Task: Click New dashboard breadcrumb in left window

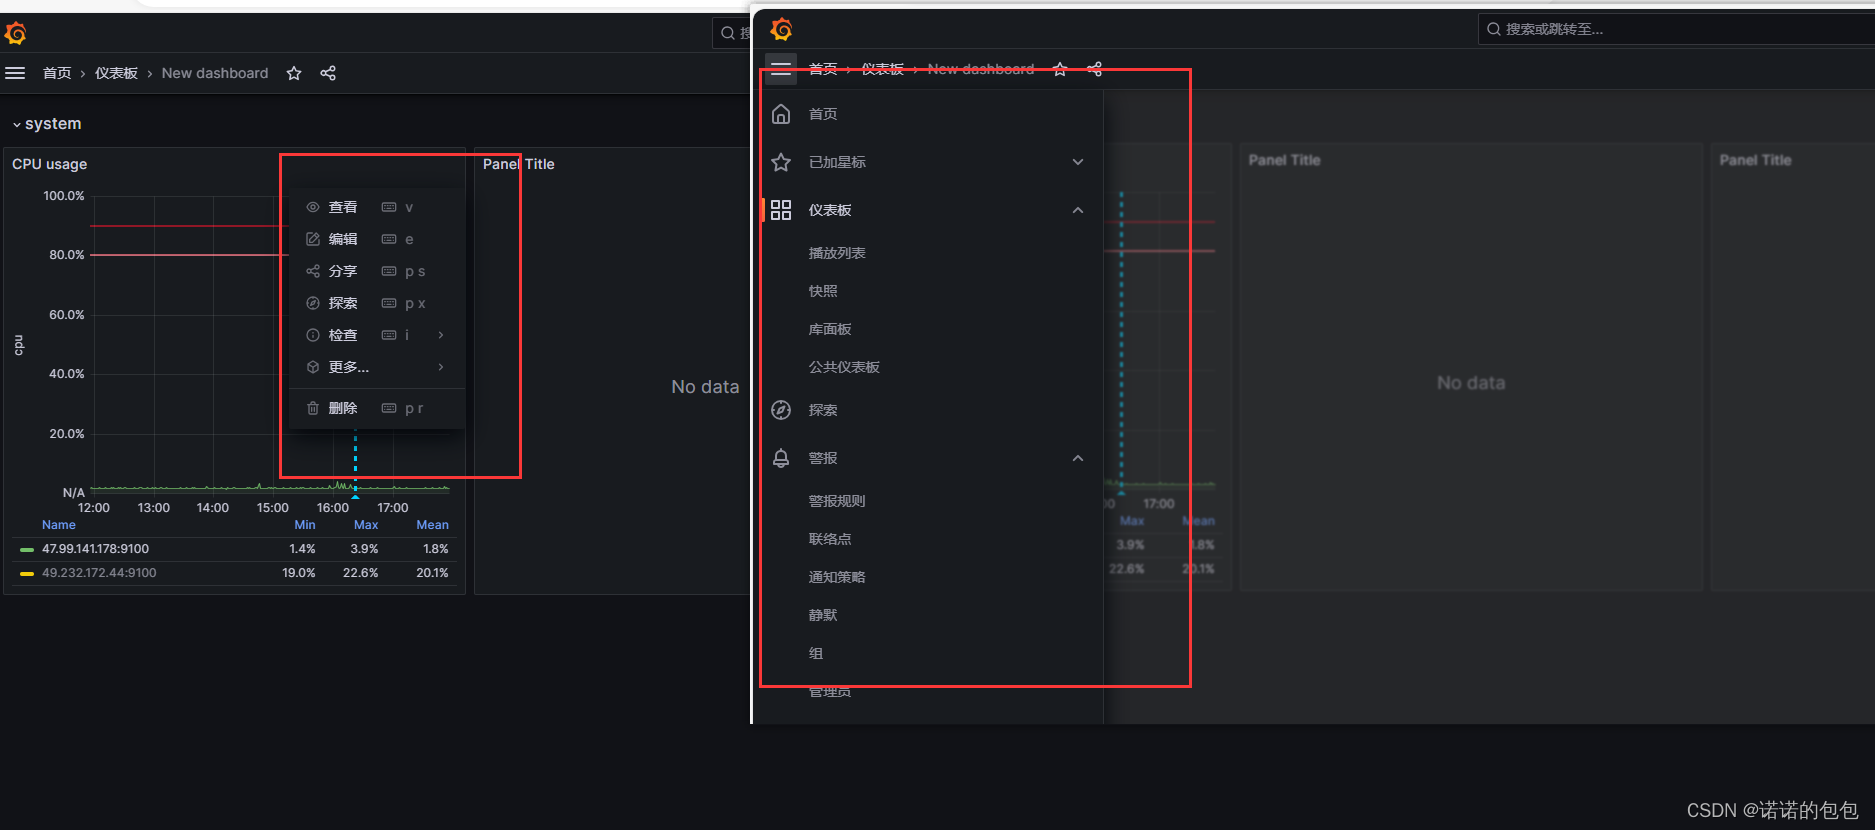Action: [215, 73]
